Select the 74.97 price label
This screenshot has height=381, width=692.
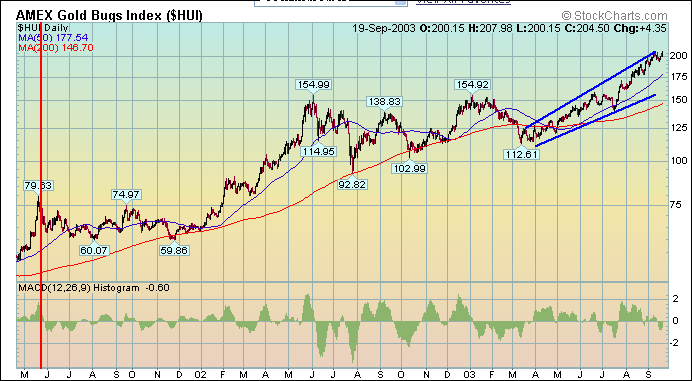click(x=126, y=194)
